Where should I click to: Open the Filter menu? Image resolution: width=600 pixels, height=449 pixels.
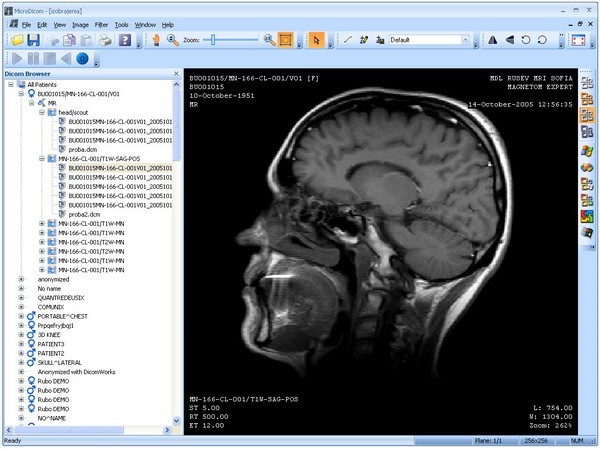pyautogui.click(x=101, y=25)
